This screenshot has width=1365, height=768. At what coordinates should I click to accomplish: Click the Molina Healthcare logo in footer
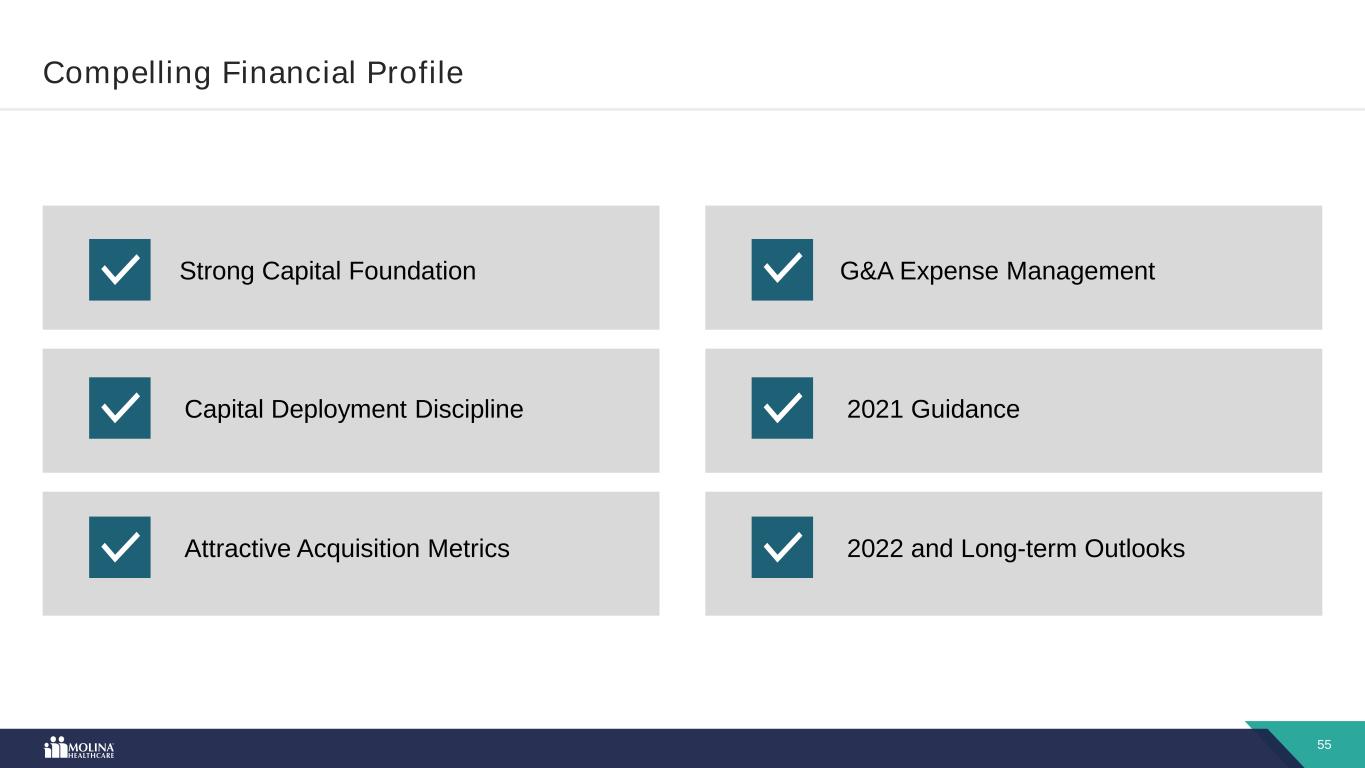coord(80,748)
